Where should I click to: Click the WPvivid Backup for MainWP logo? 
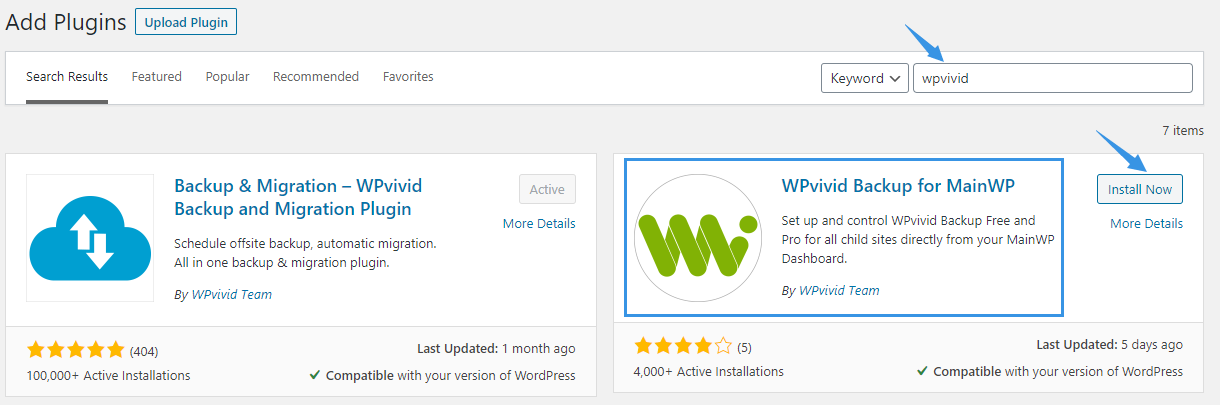pyautogui.click(x=698, y=238)
